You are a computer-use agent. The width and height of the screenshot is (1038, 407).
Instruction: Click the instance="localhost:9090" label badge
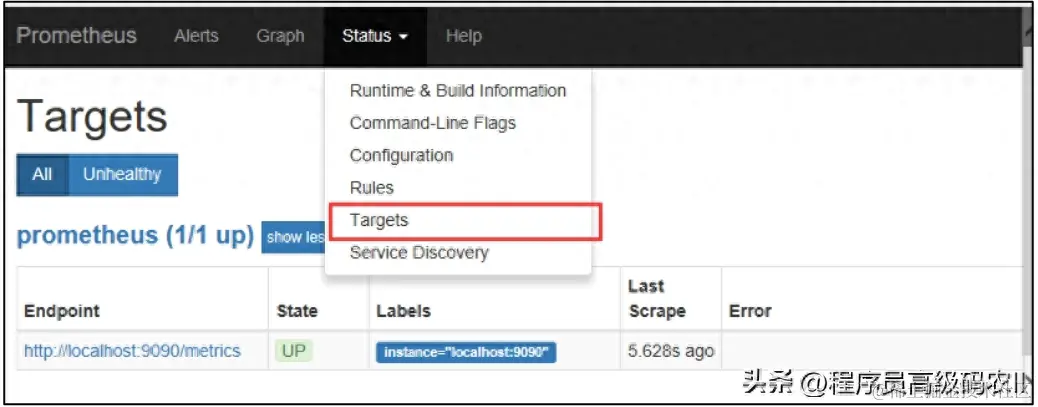(466, 353)
